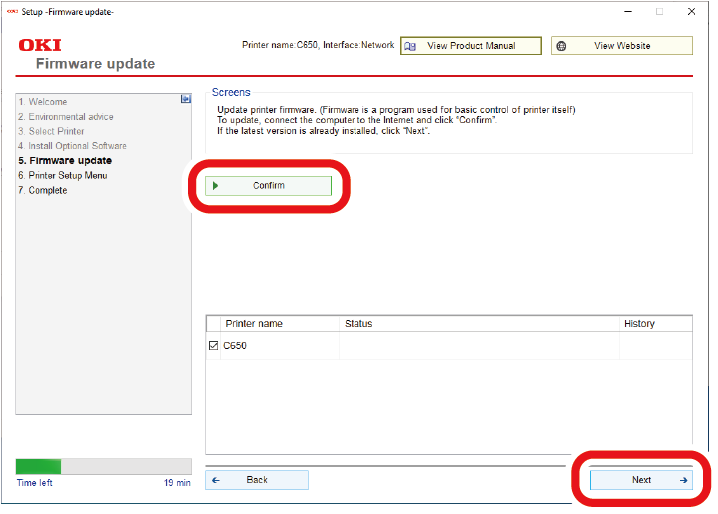The image size is (718, 514).
Task: Click the book icon on View Product Manual
Action: [x=409, y=46]
